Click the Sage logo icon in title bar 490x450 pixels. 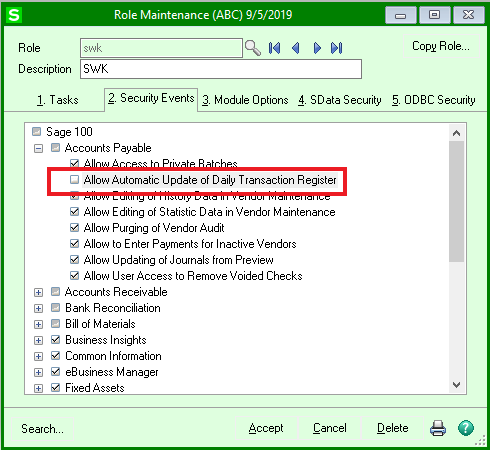pos(14,15)
